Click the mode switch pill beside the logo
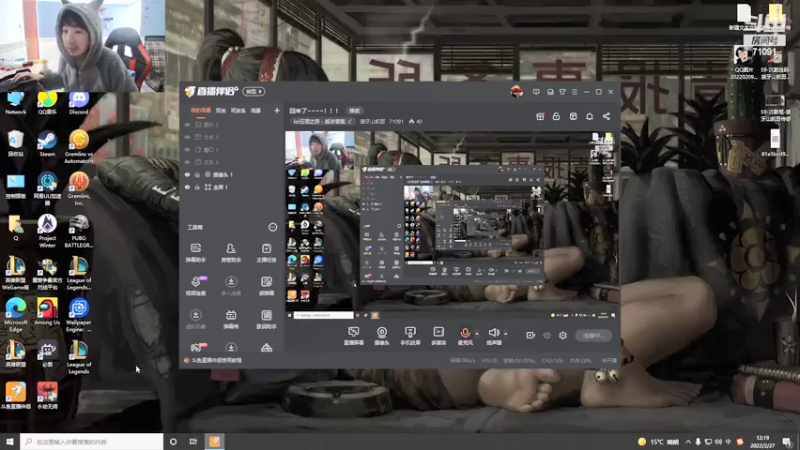800x450 pixels. point(254,91)
